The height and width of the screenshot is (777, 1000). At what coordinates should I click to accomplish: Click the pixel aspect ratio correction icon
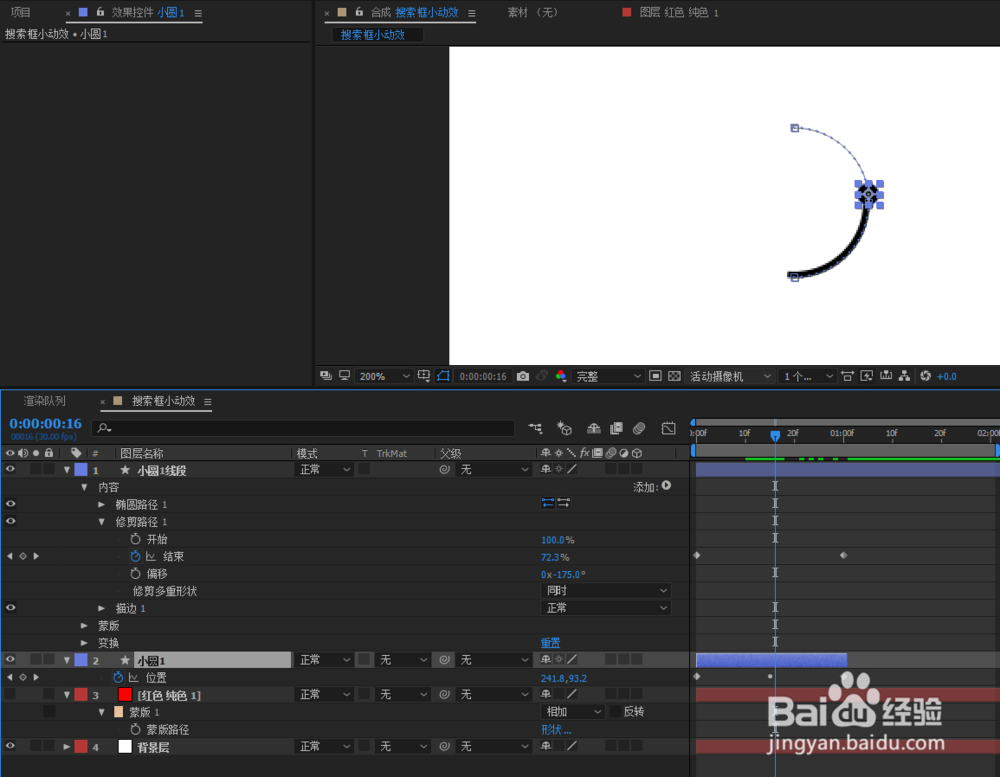[848, 376]
